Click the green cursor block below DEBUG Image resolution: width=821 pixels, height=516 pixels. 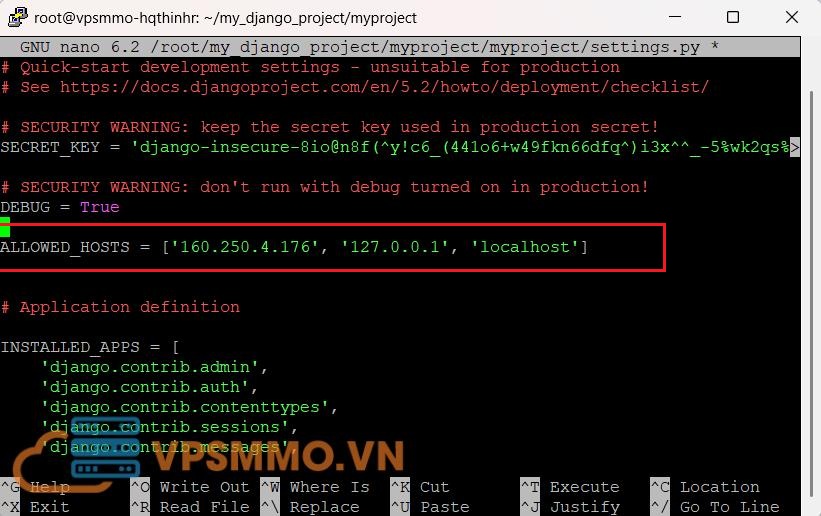(5, 228)
